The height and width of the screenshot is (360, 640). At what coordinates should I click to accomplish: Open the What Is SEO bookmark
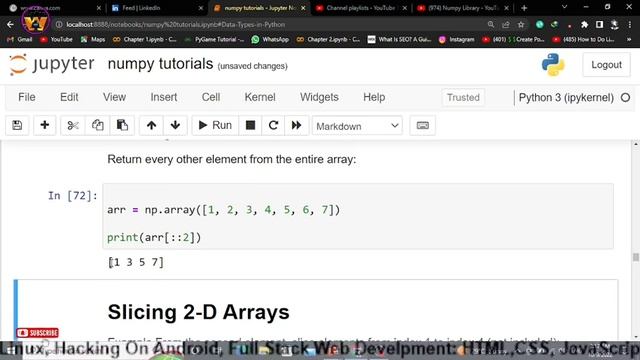pyautogui.click(x=399, y=40)
